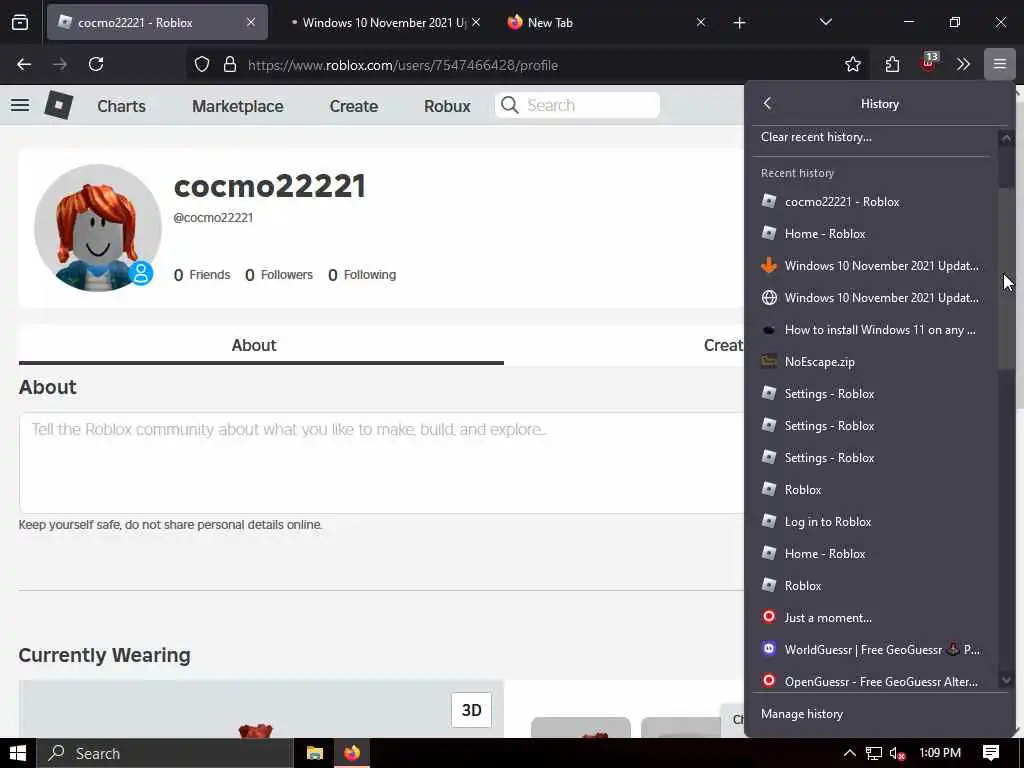Viewport: 1024px width, 768px height.
Task: Go back from the History panel
Action: [767, 103]
